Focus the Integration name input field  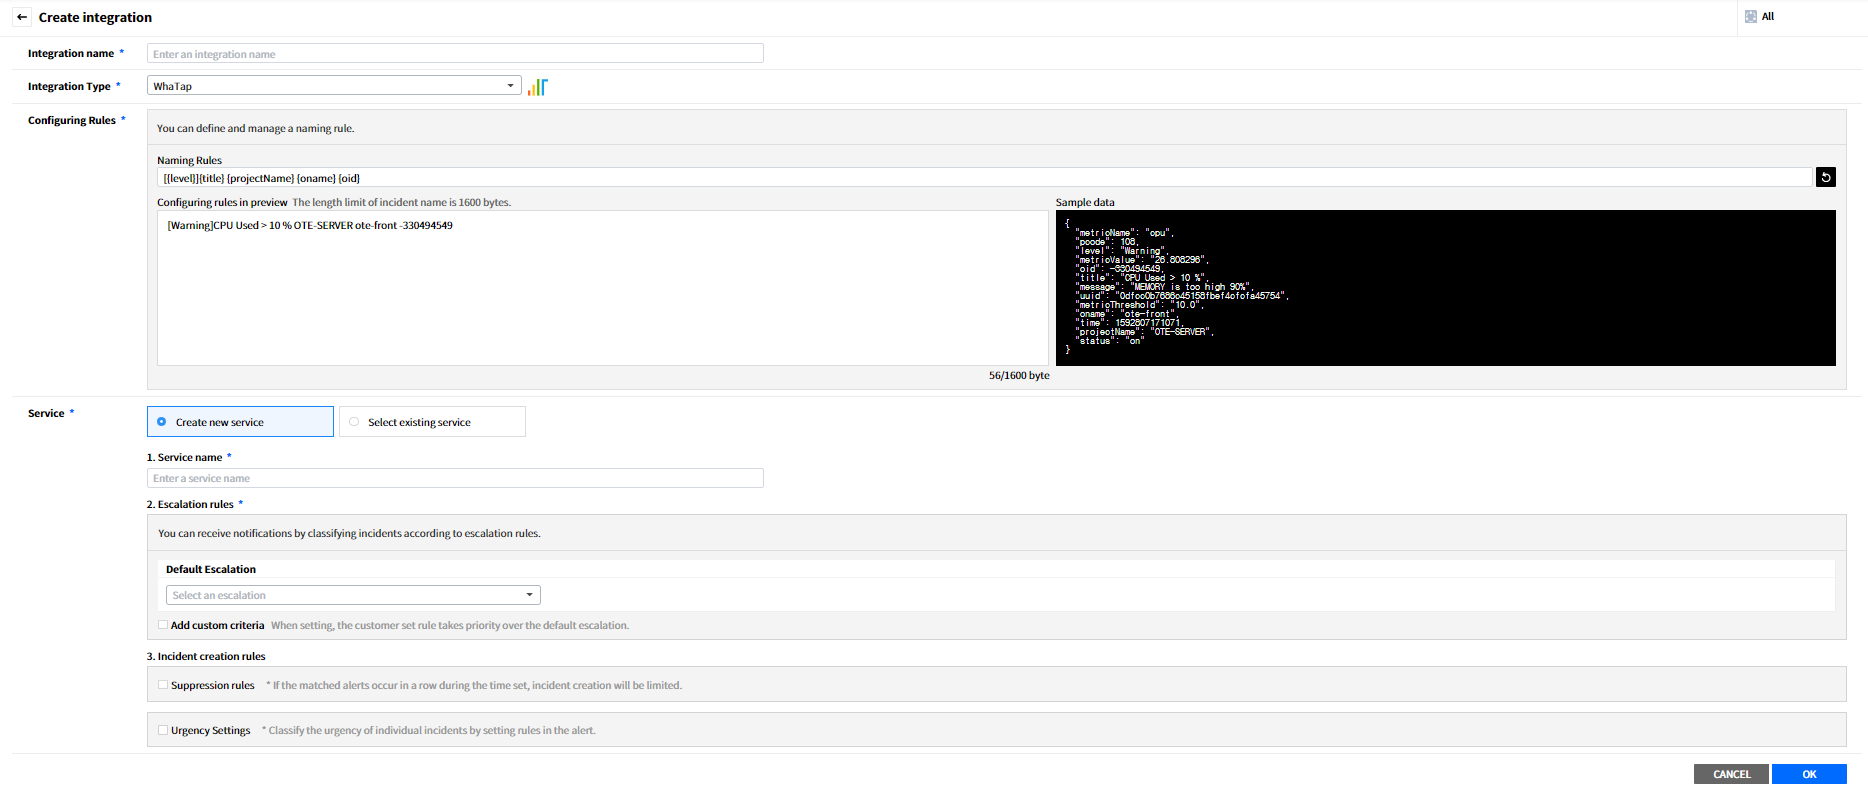point(455,54)
